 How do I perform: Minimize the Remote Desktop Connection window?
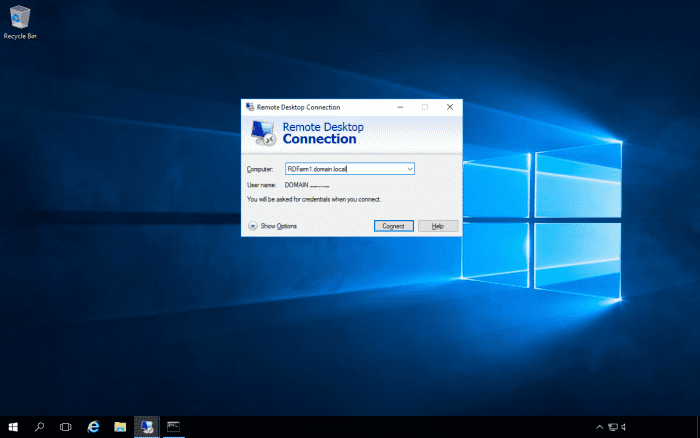400,107
